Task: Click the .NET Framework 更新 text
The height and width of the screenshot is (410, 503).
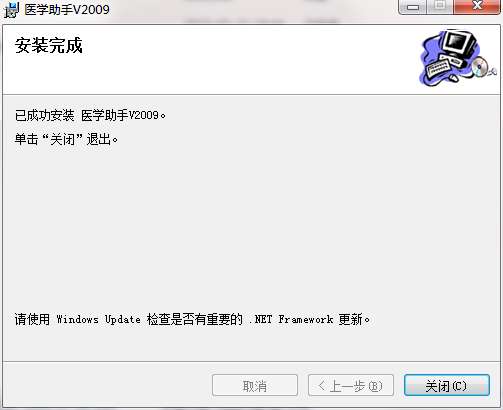Action: coord(309,319)
